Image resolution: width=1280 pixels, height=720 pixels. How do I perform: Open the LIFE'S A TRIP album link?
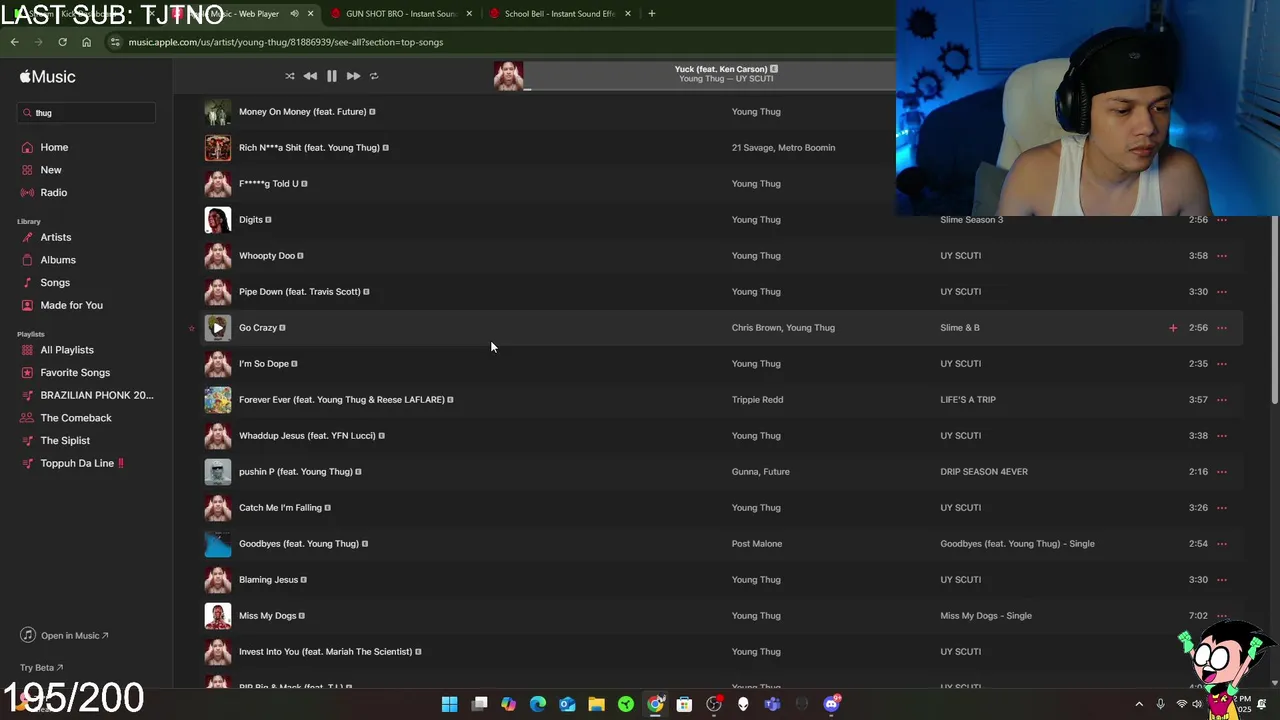968,400
